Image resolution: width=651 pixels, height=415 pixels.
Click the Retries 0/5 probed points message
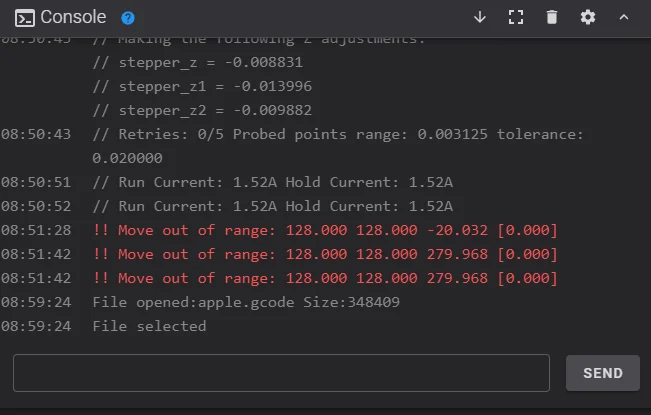(338, 134)
